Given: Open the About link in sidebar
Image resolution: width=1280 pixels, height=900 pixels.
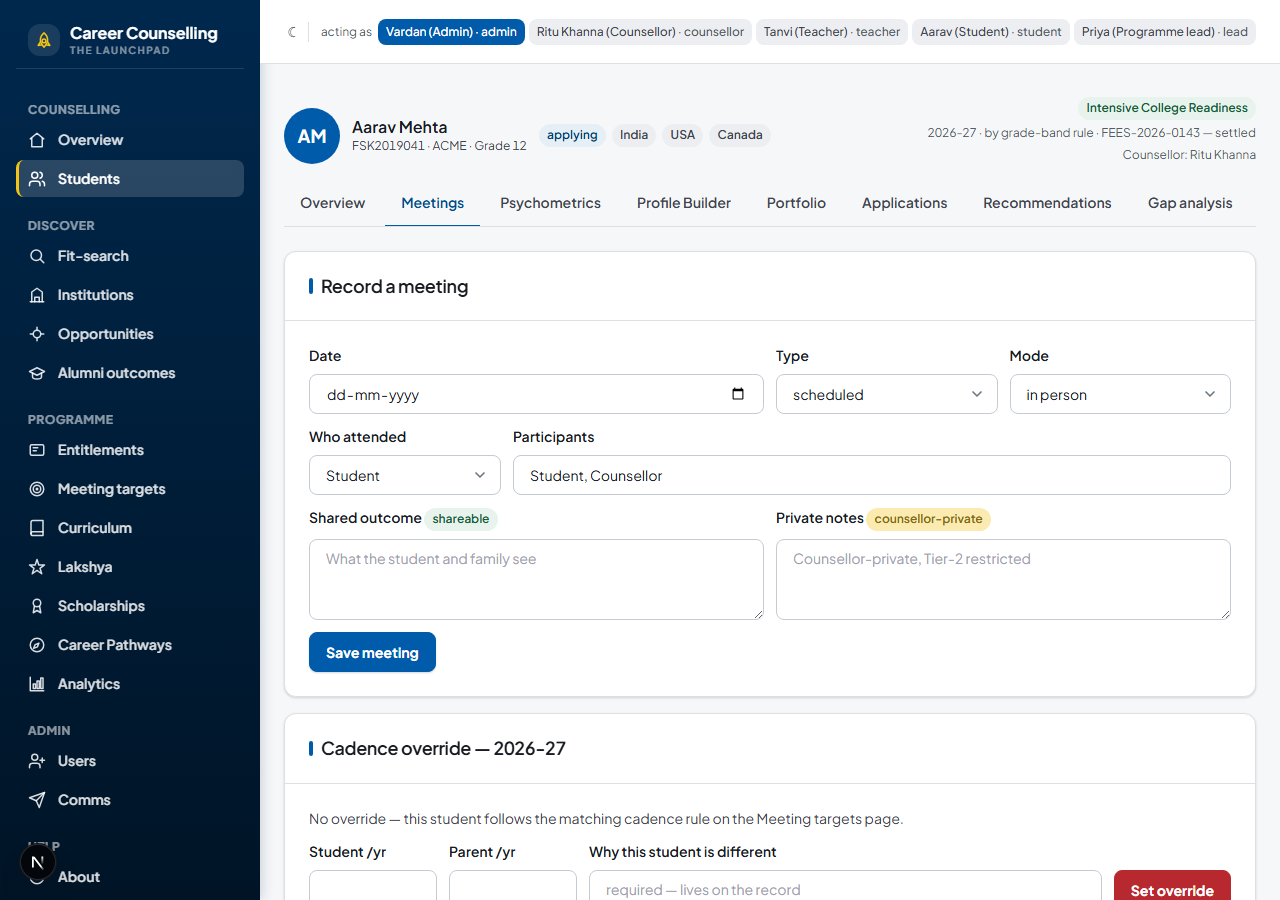Looking at the screenshot, I should click(130, 877).
